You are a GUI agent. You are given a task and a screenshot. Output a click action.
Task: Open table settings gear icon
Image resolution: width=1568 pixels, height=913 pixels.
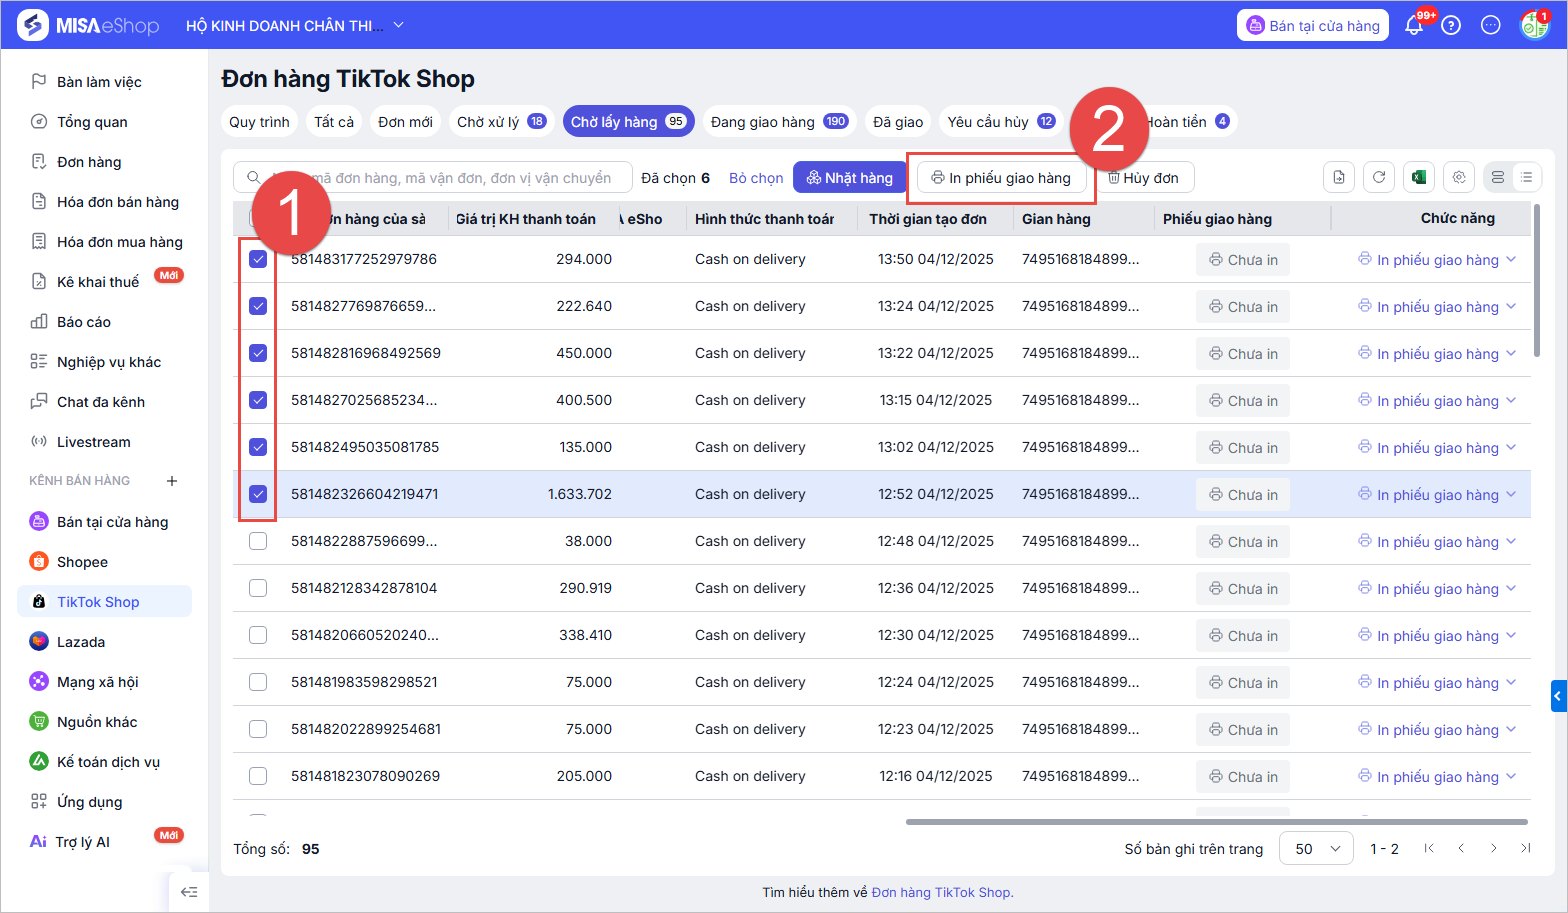point(1459,177)
